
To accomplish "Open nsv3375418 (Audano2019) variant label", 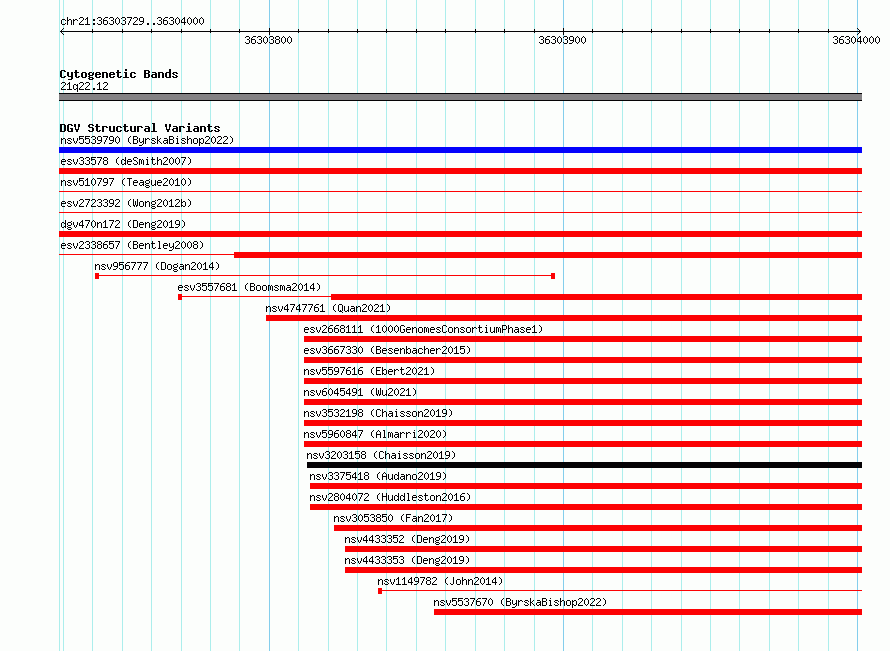I will coord(378,476).
